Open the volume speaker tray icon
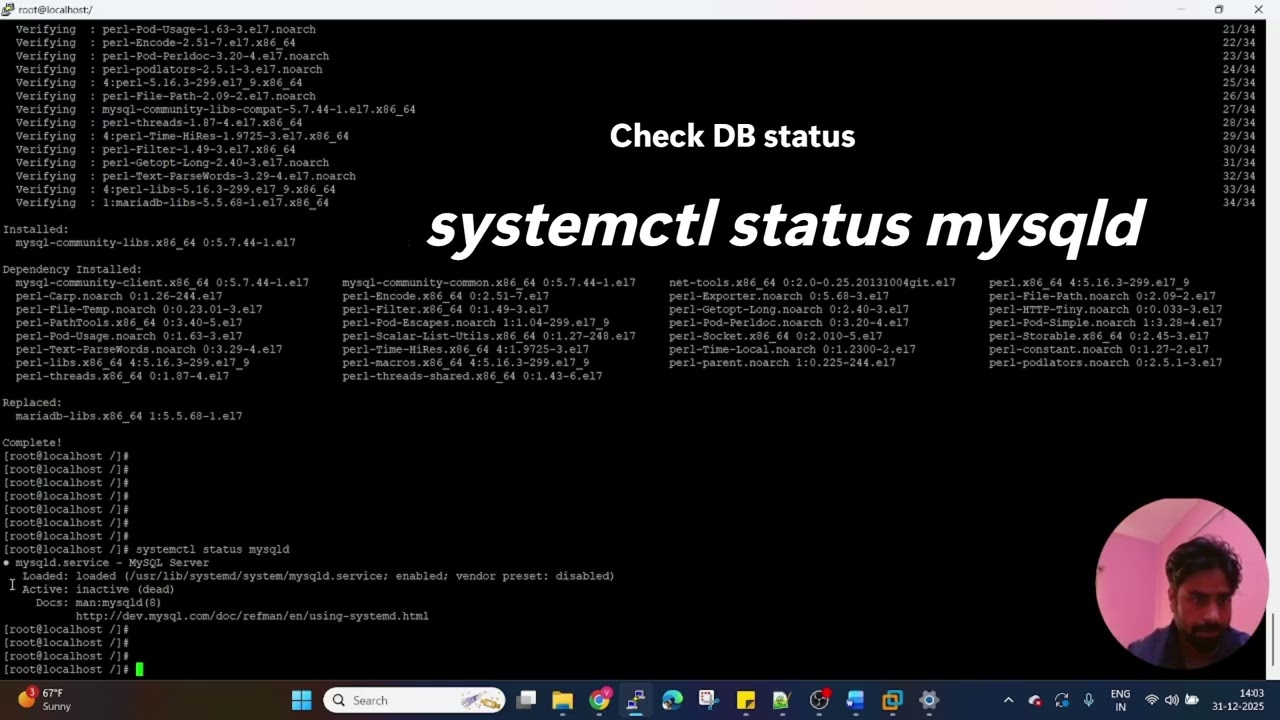 1172,700
